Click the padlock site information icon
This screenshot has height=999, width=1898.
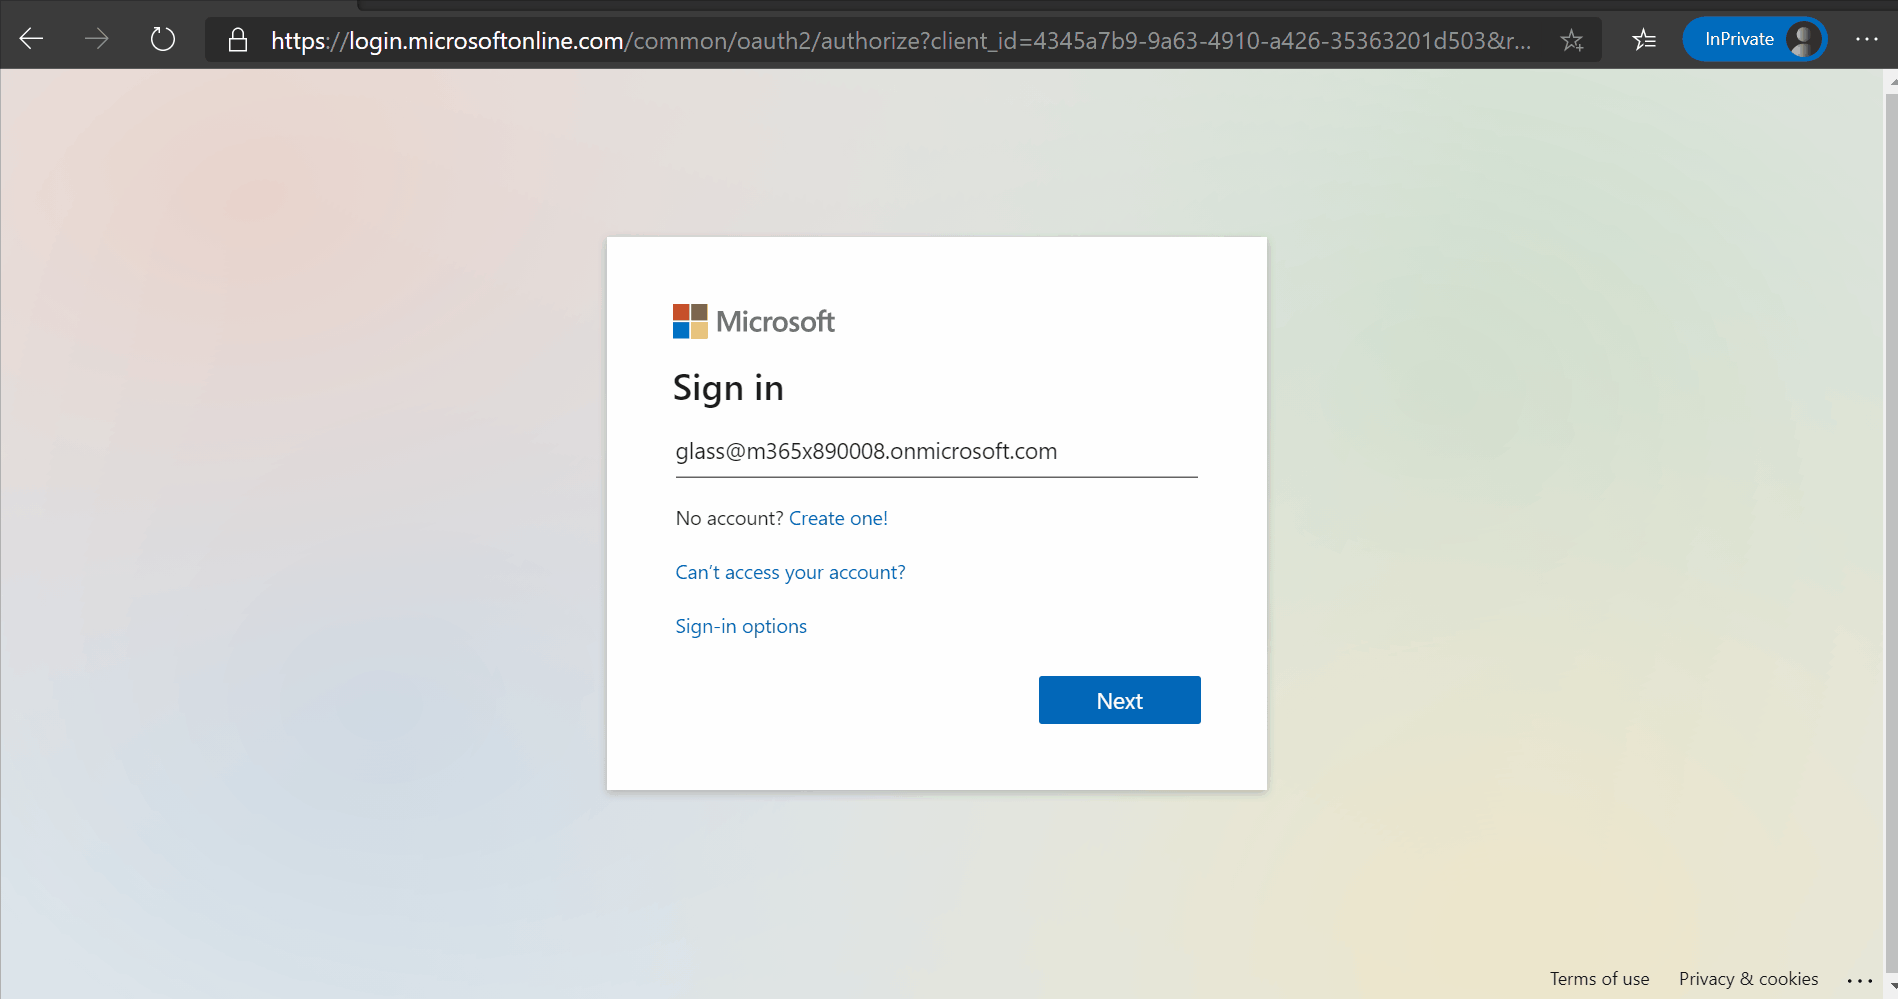click(x=237, y=40)
